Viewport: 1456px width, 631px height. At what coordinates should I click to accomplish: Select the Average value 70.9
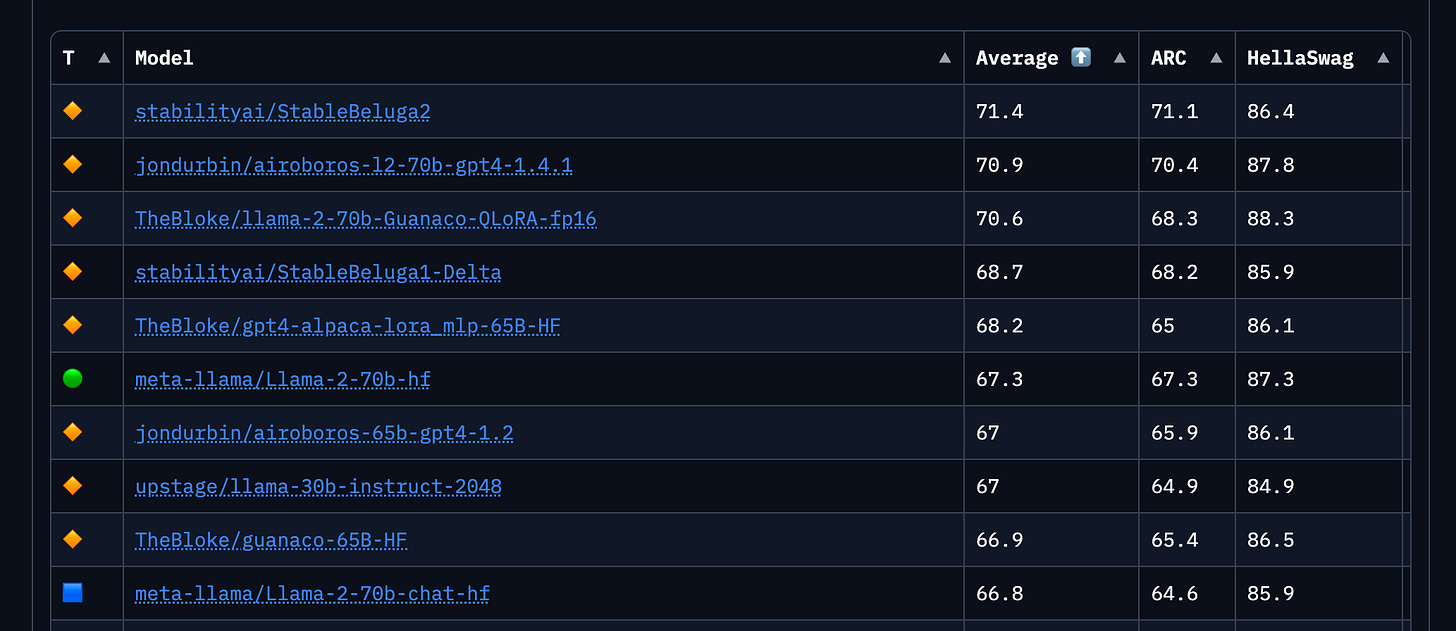[1000, 165]
